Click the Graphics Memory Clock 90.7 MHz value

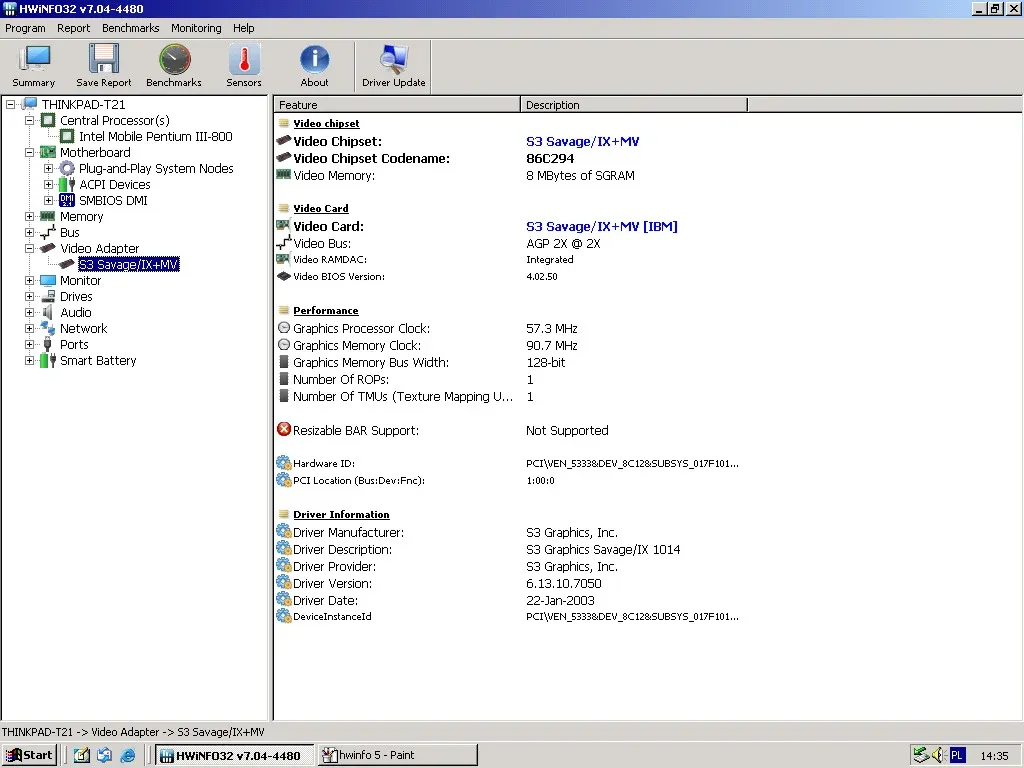pos(552,345)
